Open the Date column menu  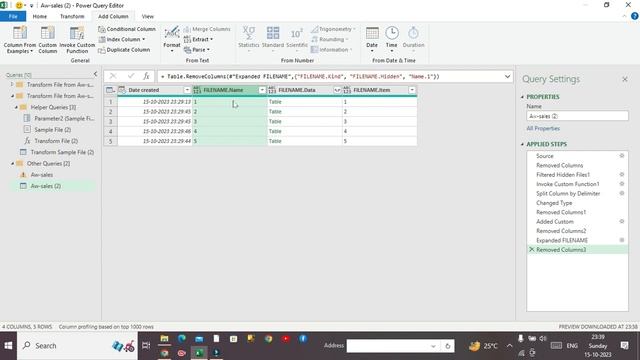click(x=372, y=39)
